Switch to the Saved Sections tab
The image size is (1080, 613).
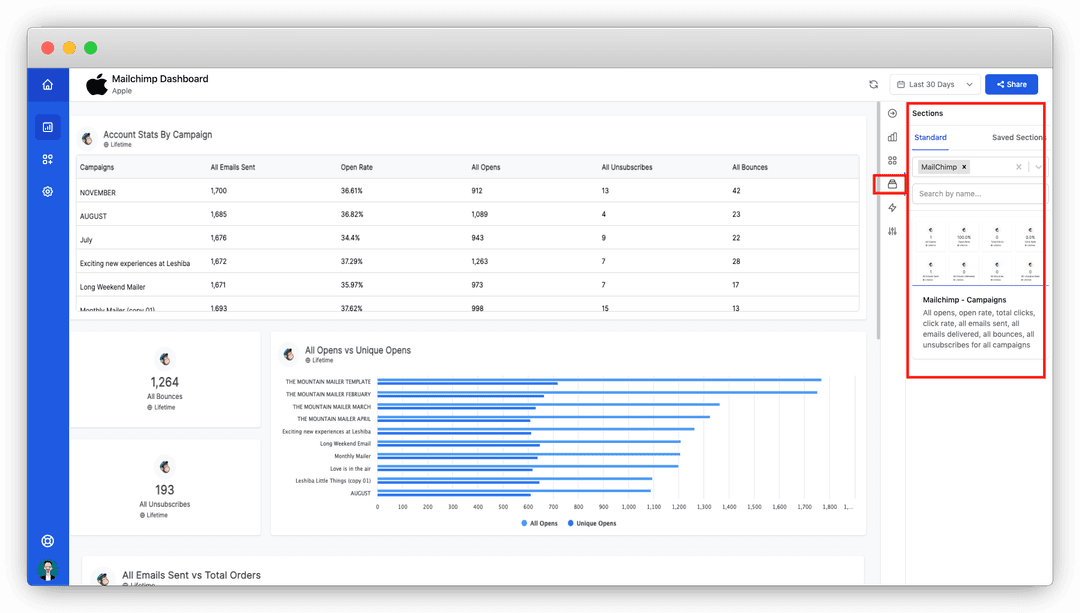coord(1017,138)
